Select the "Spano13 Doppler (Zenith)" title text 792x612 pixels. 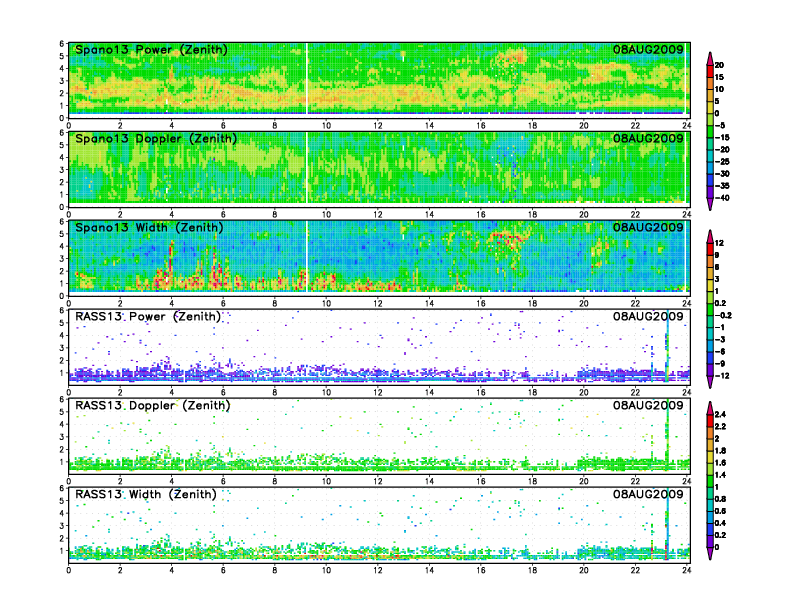pos(152,138)
